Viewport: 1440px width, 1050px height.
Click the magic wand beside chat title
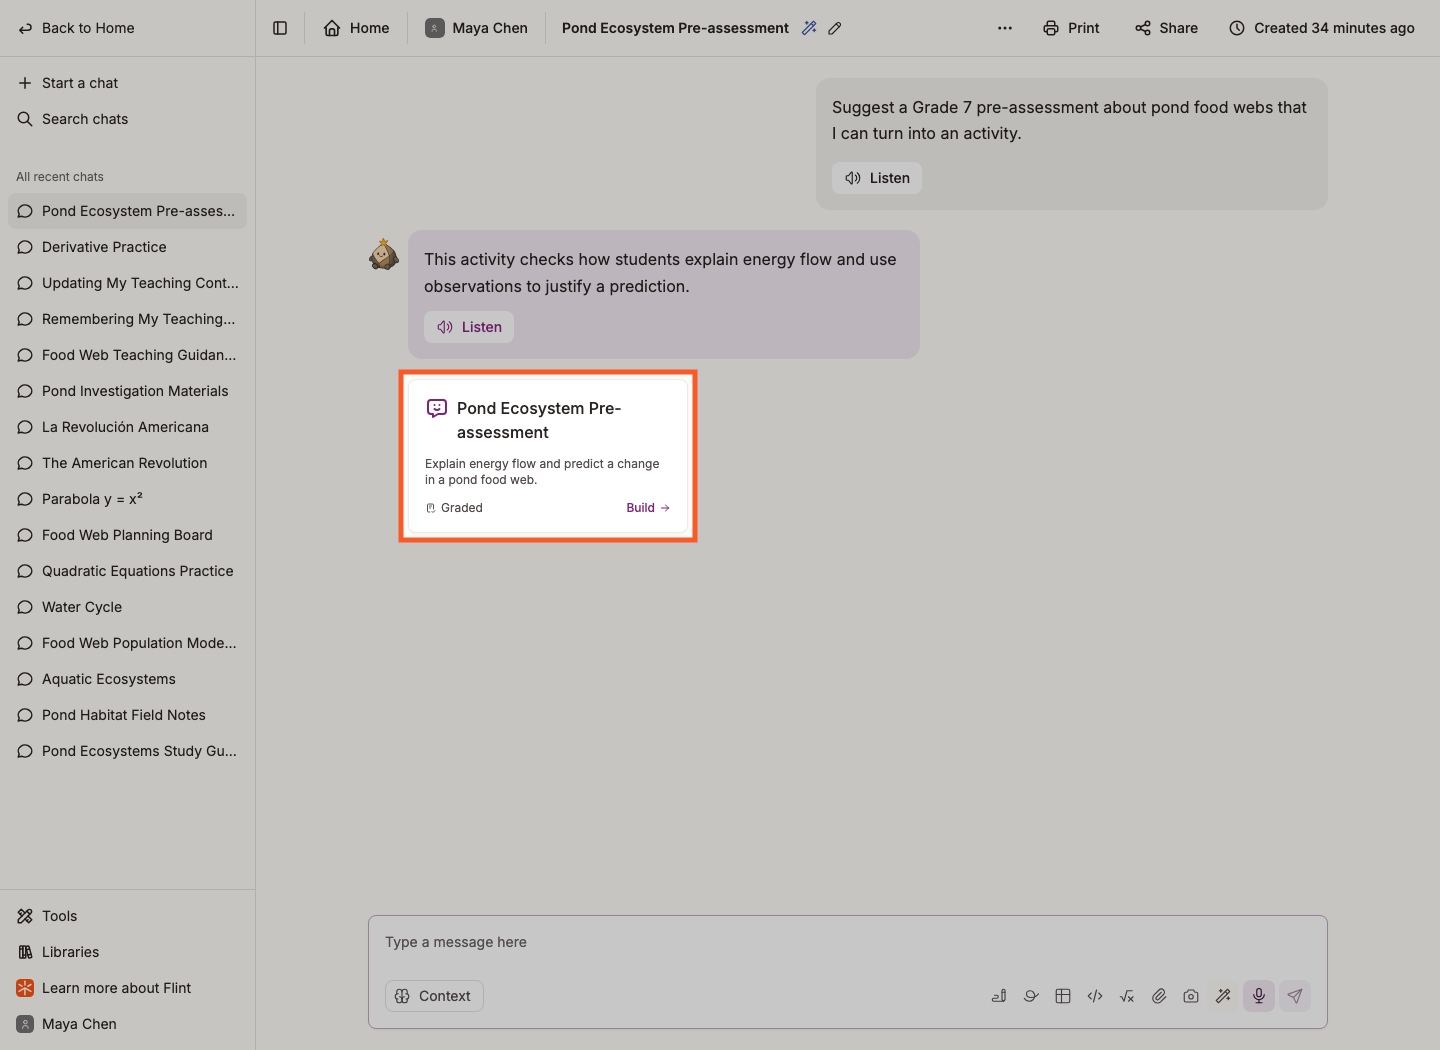point(809,28)
